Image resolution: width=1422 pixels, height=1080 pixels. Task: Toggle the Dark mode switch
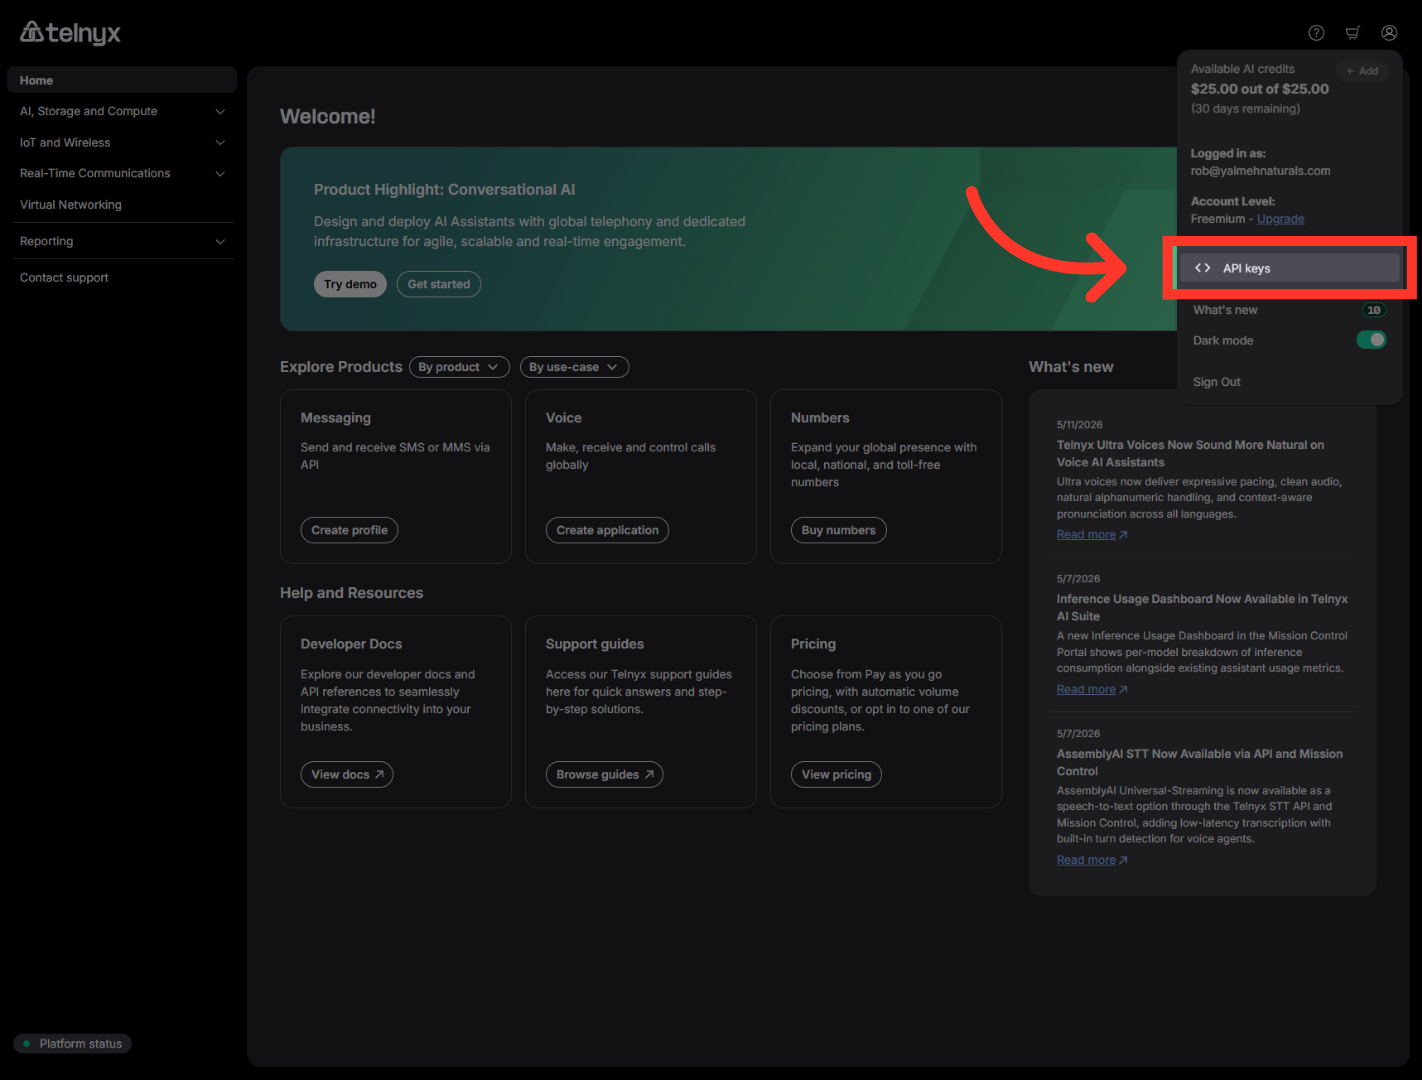[x=1371, y=340]
